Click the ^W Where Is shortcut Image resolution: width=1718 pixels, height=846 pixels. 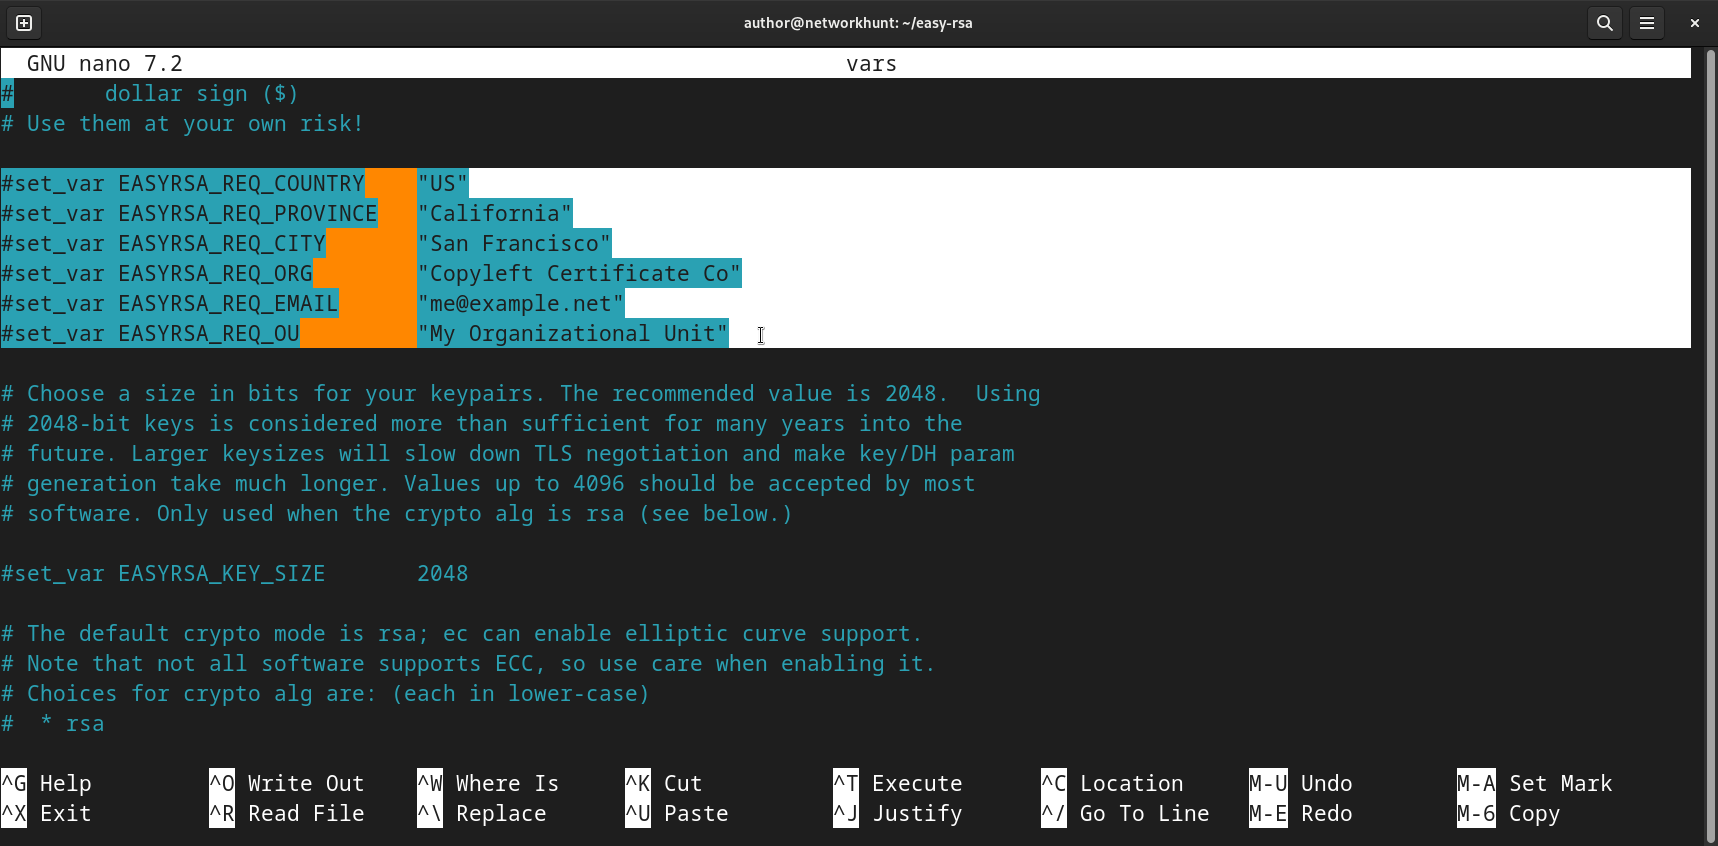click(488, 783)
